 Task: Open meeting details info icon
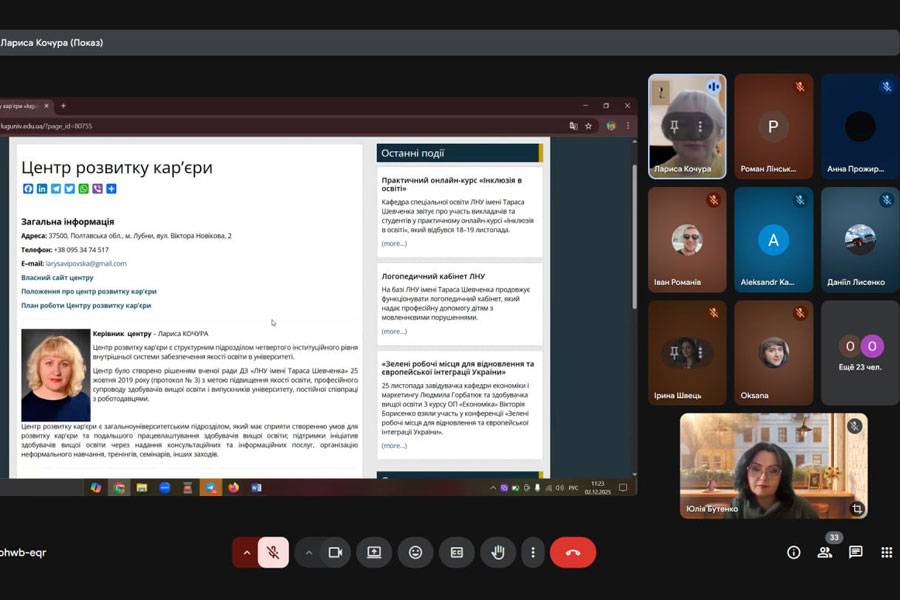tap(793, 552)
